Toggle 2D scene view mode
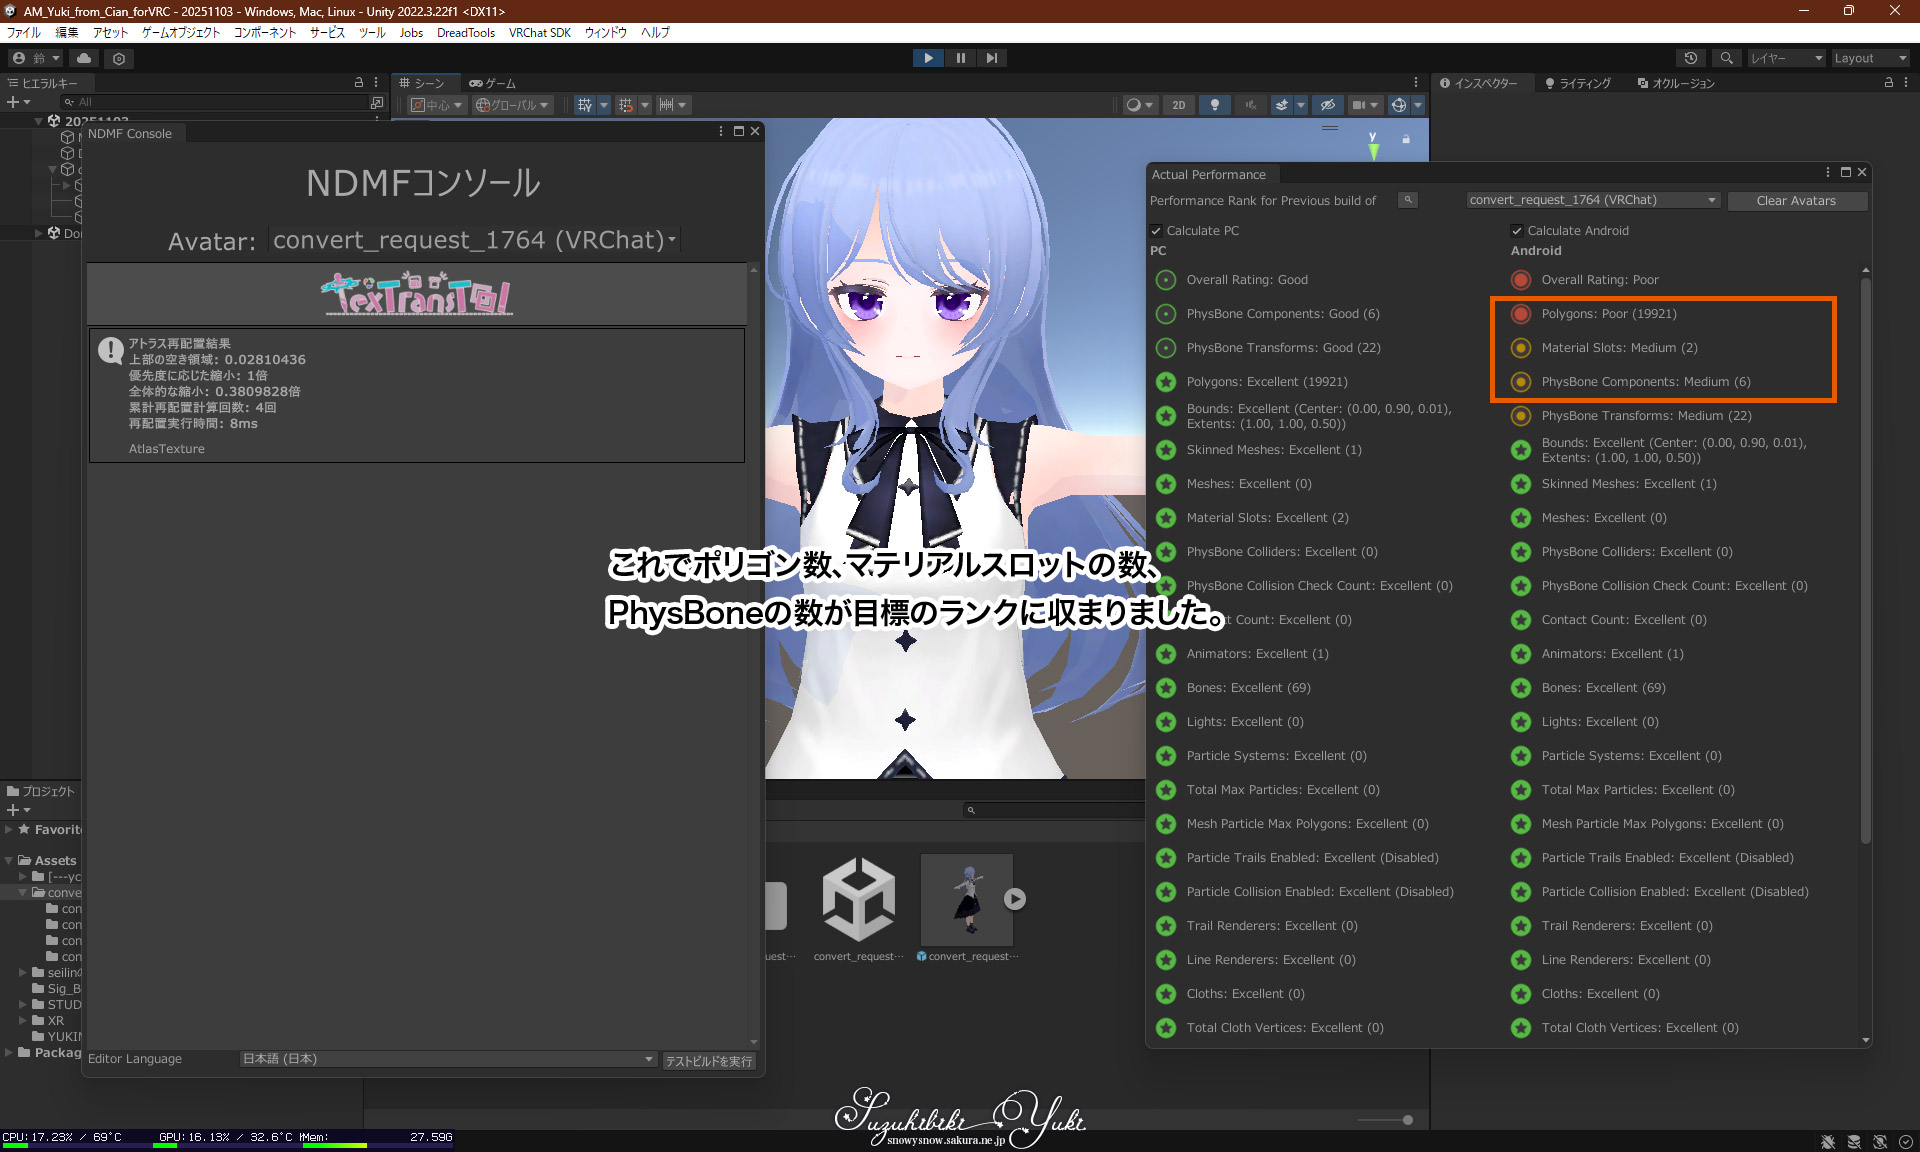 pyautogui.click(x=1179, y=105)
